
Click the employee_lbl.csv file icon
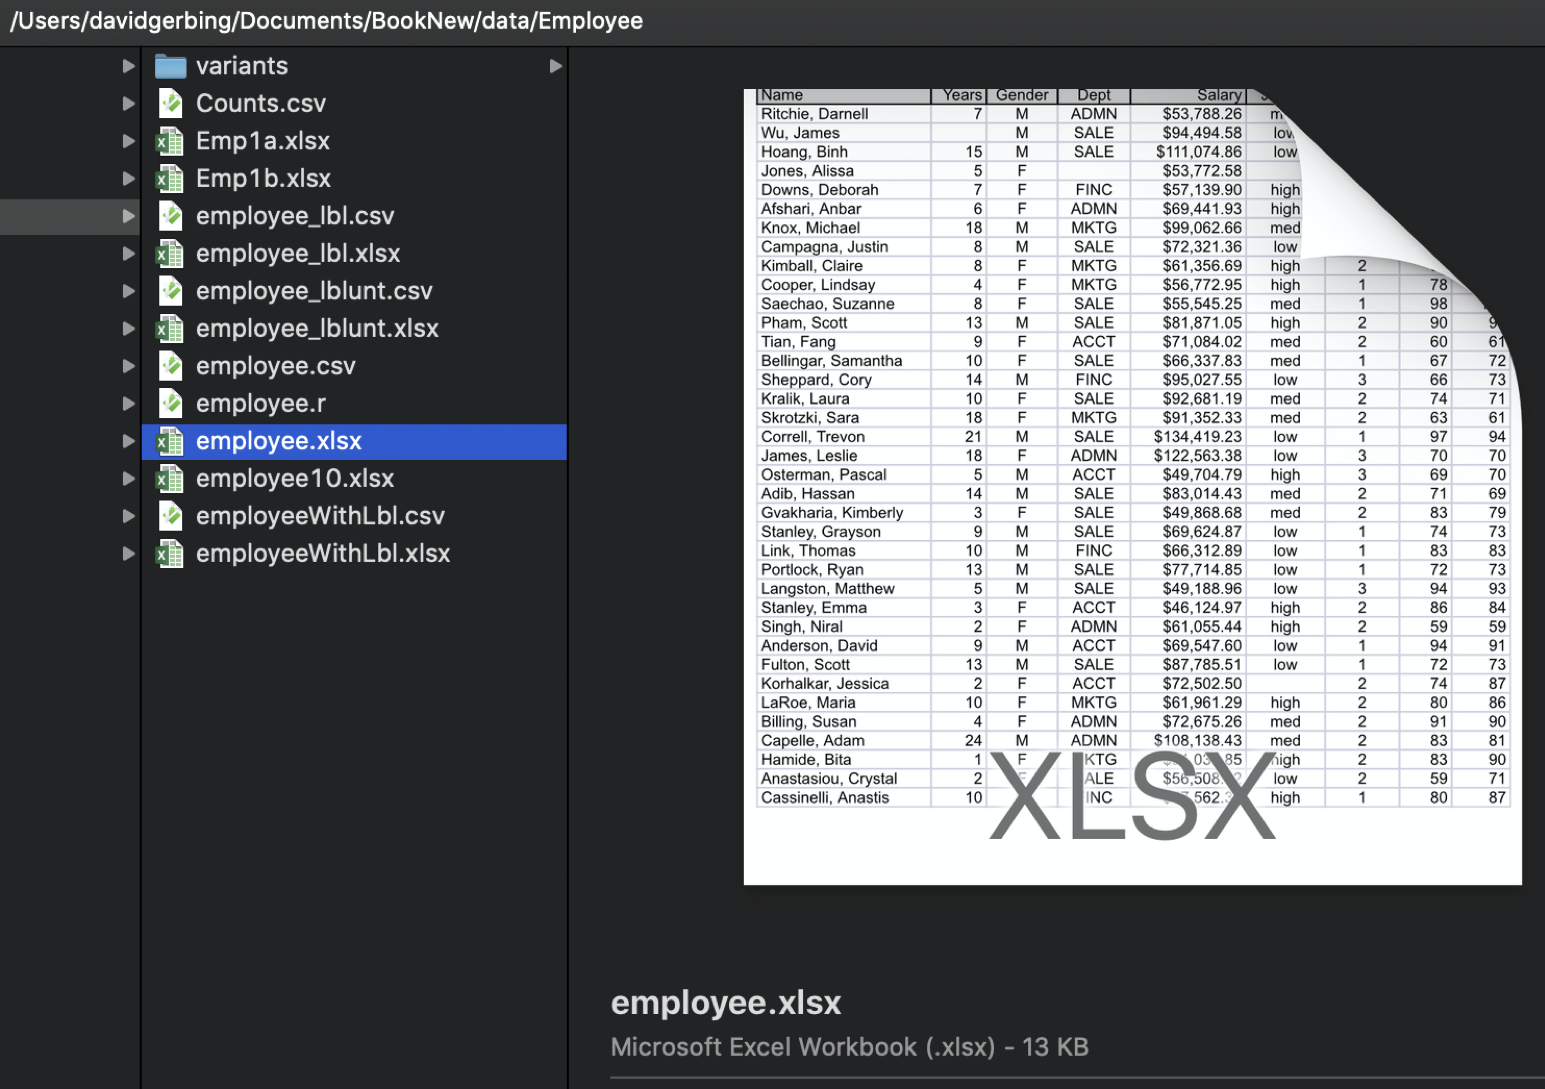pos(171,216)
